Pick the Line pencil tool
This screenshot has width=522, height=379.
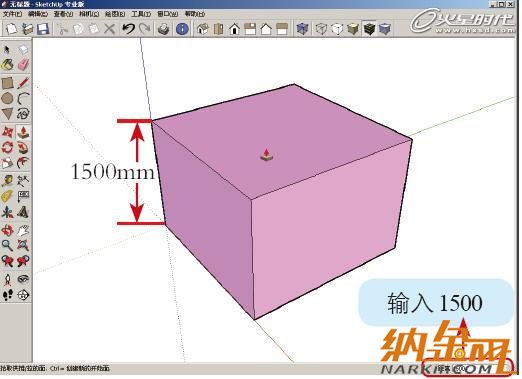click(23, 83)
